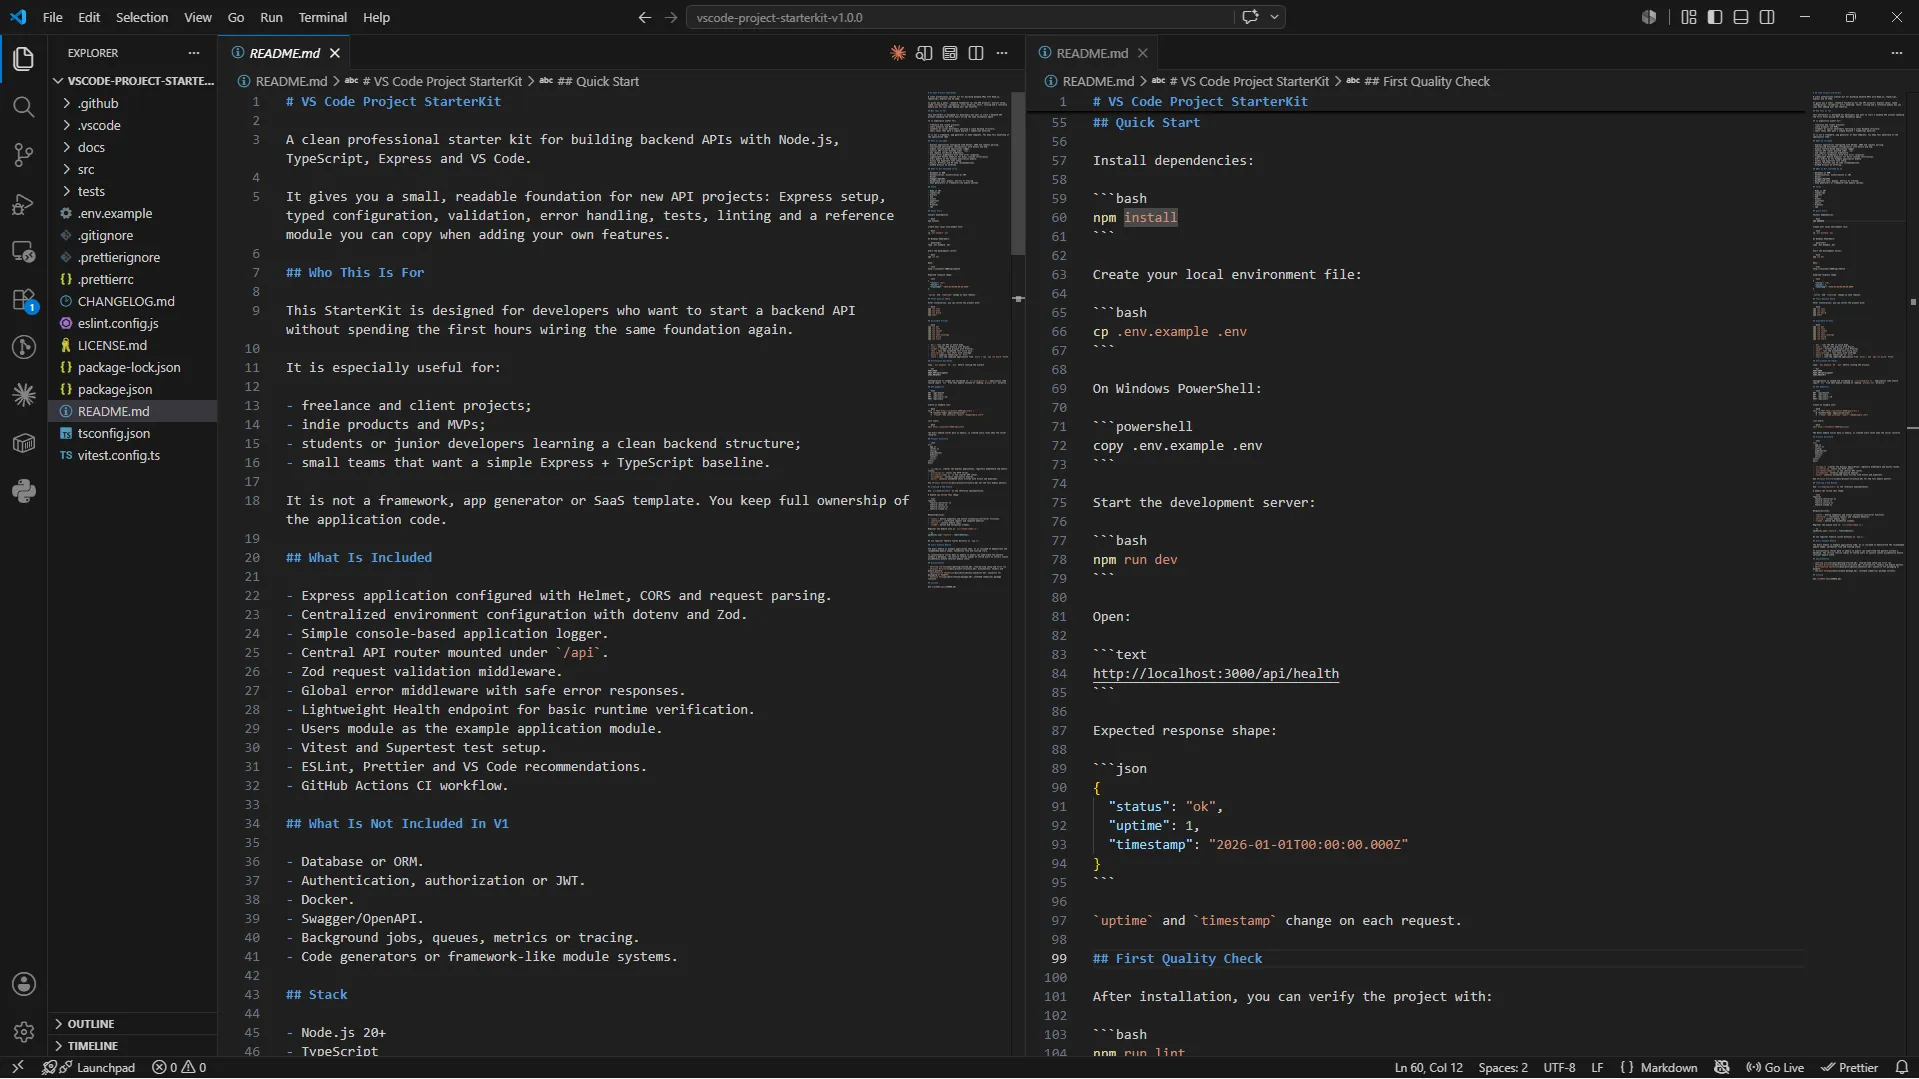The image size is (1919, 1079).
Task: Open the Explorer view in activity bar
Action: (x=23, y=59)
